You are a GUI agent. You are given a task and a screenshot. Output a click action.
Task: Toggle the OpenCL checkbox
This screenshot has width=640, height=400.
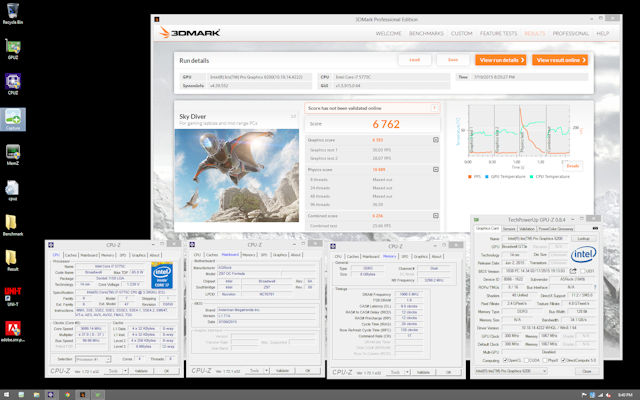[x=505, y=360]
